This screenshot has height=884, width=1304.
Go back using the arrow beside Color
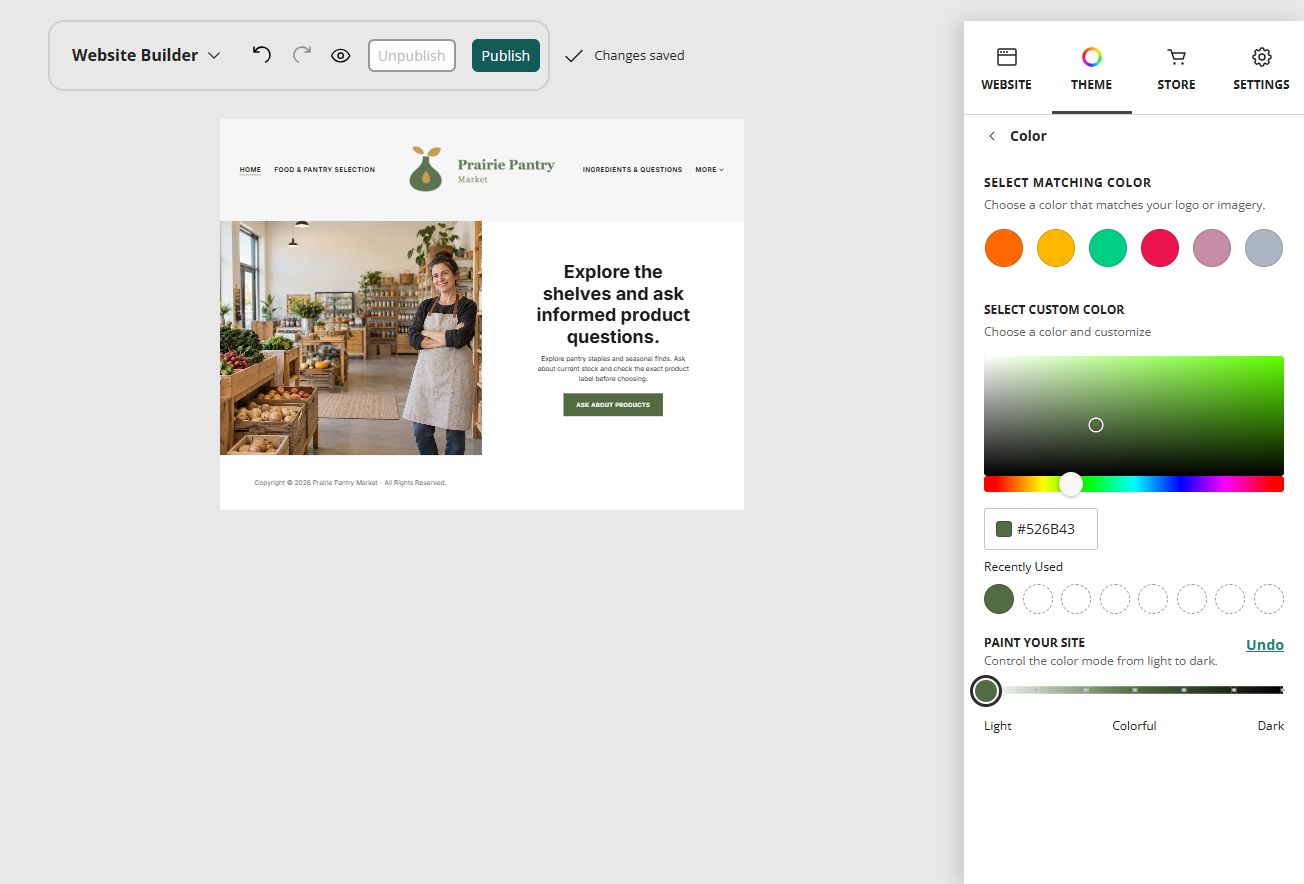click(x=992, y=136)
